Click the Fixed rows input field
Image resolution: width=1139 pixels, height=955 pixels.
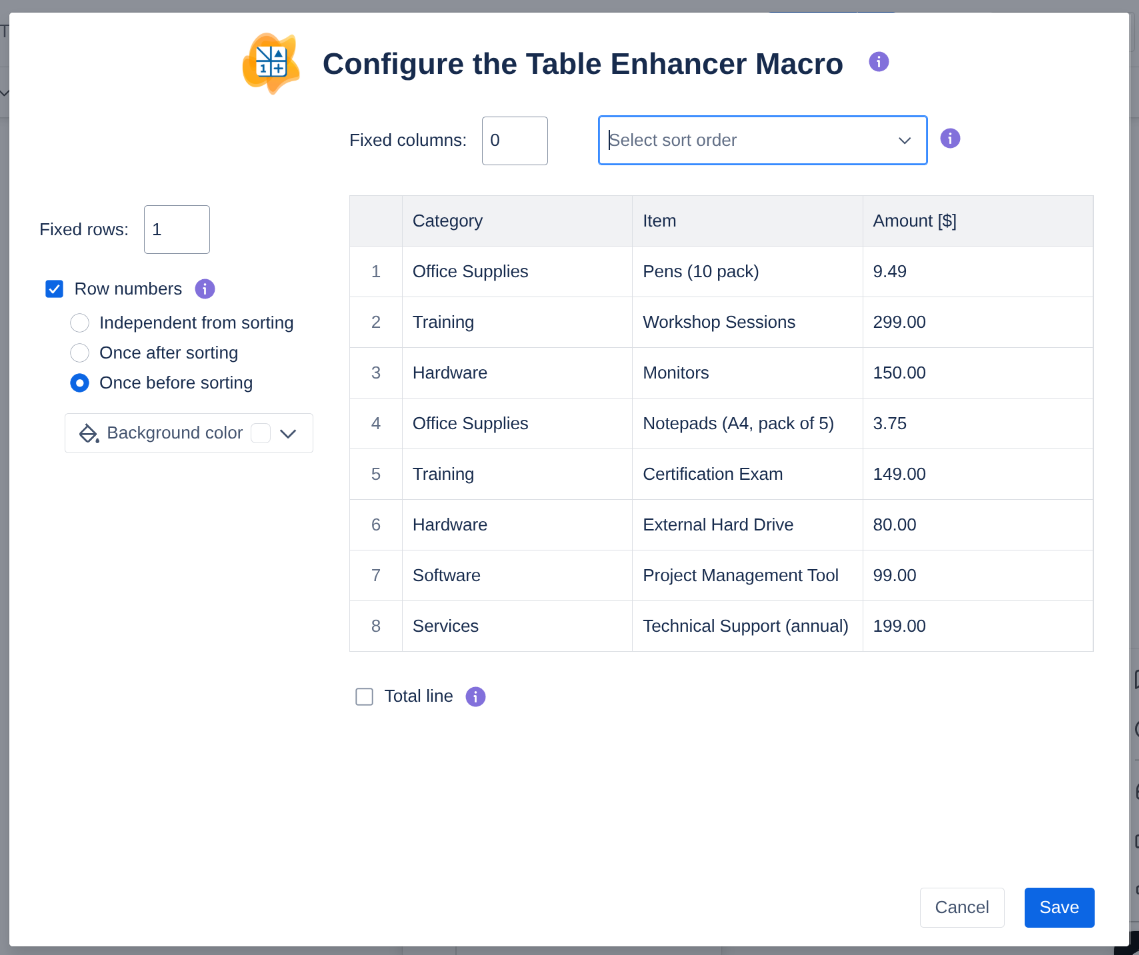[176, 230]
